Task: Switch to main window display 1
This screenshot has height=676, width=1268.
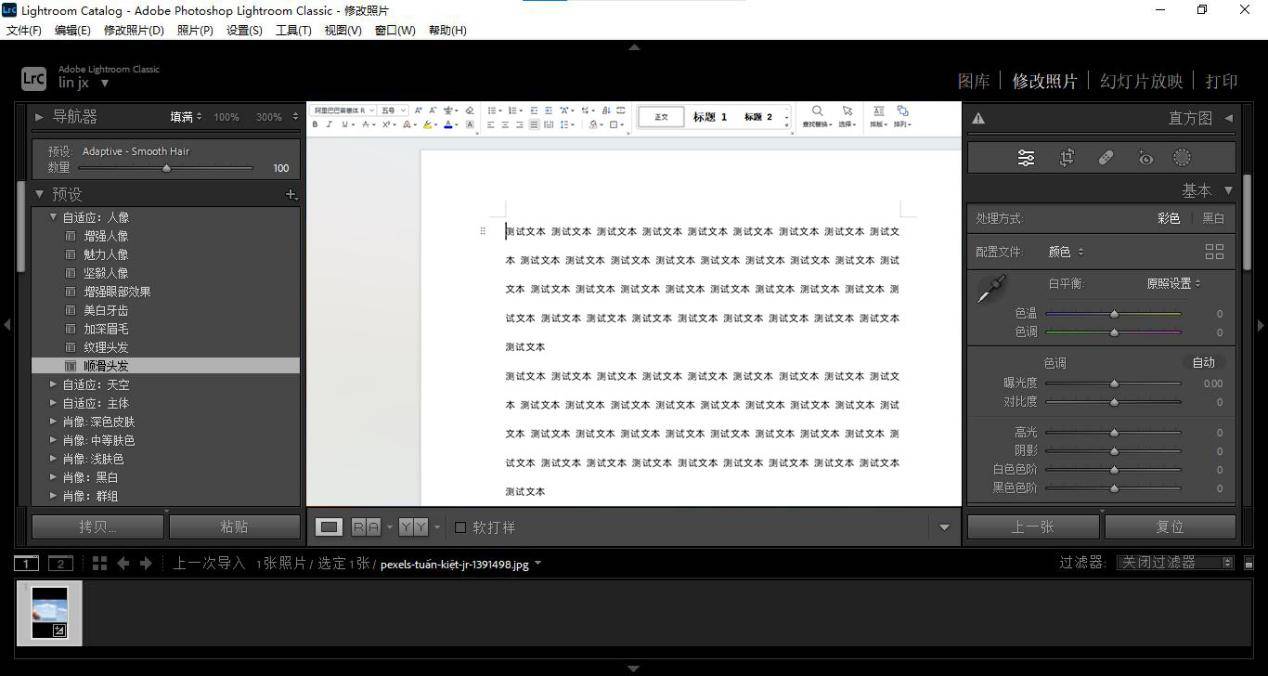Action: 27,563
